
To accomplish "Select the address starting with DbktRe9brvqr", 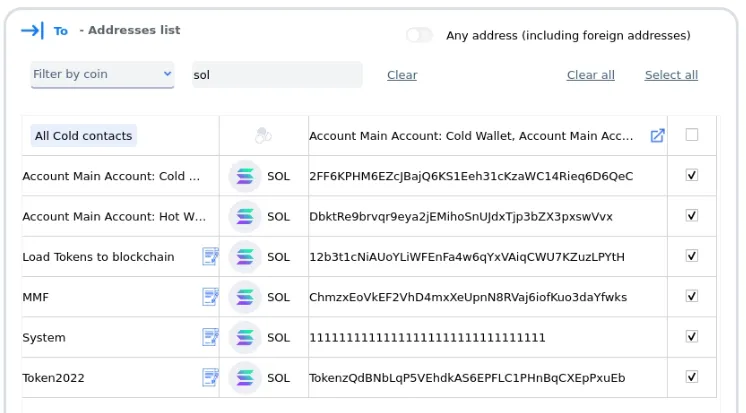I will [461, 216].
